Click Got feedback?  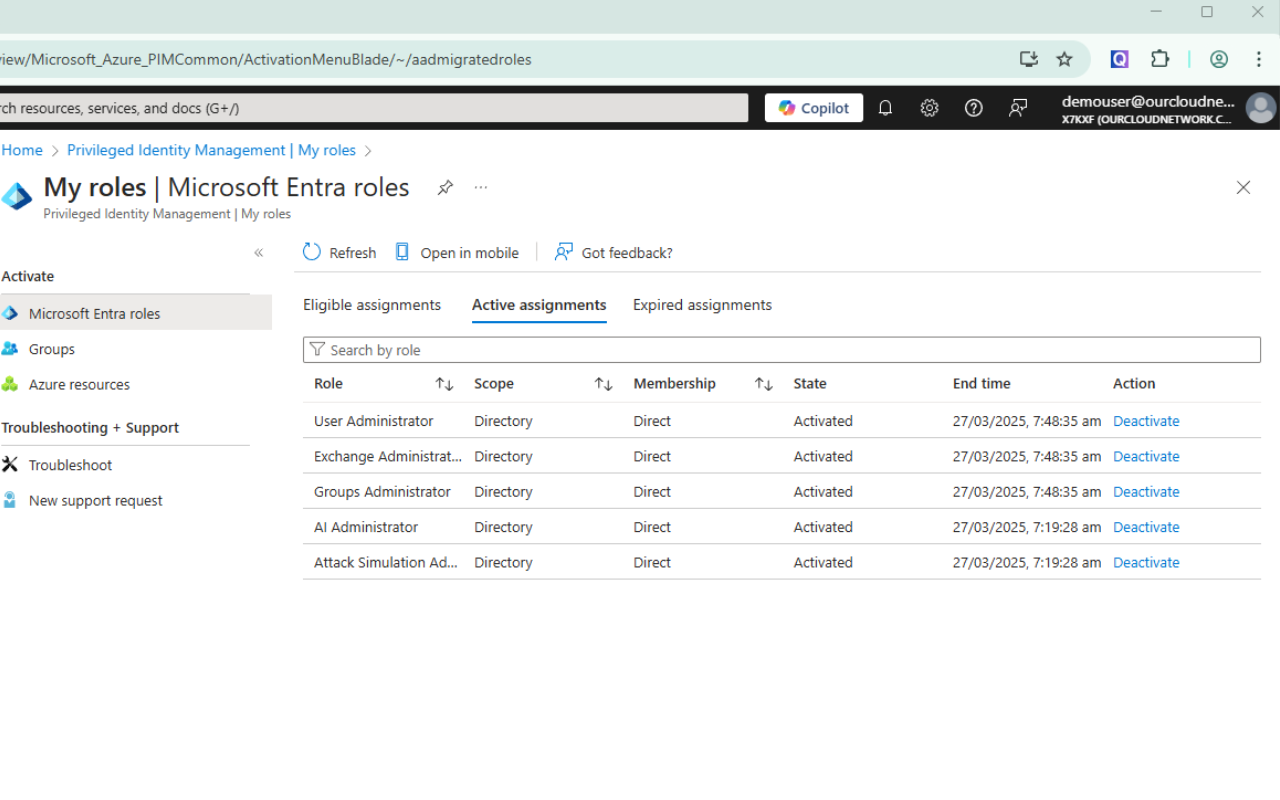(x=613, y=253)
